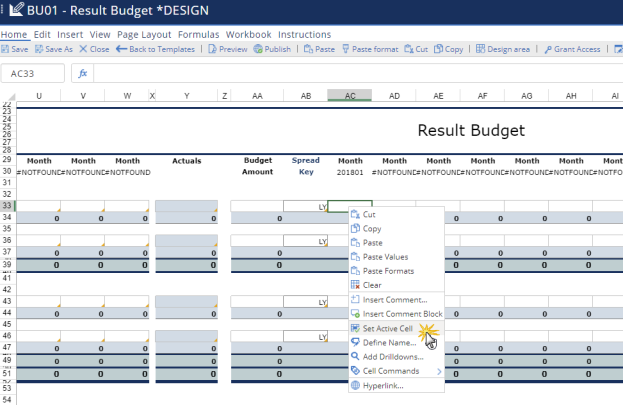Image resolution: width=623 pixels, height=405 pixels.
Task: Click the Paste format brush icon
Action: 346,49
